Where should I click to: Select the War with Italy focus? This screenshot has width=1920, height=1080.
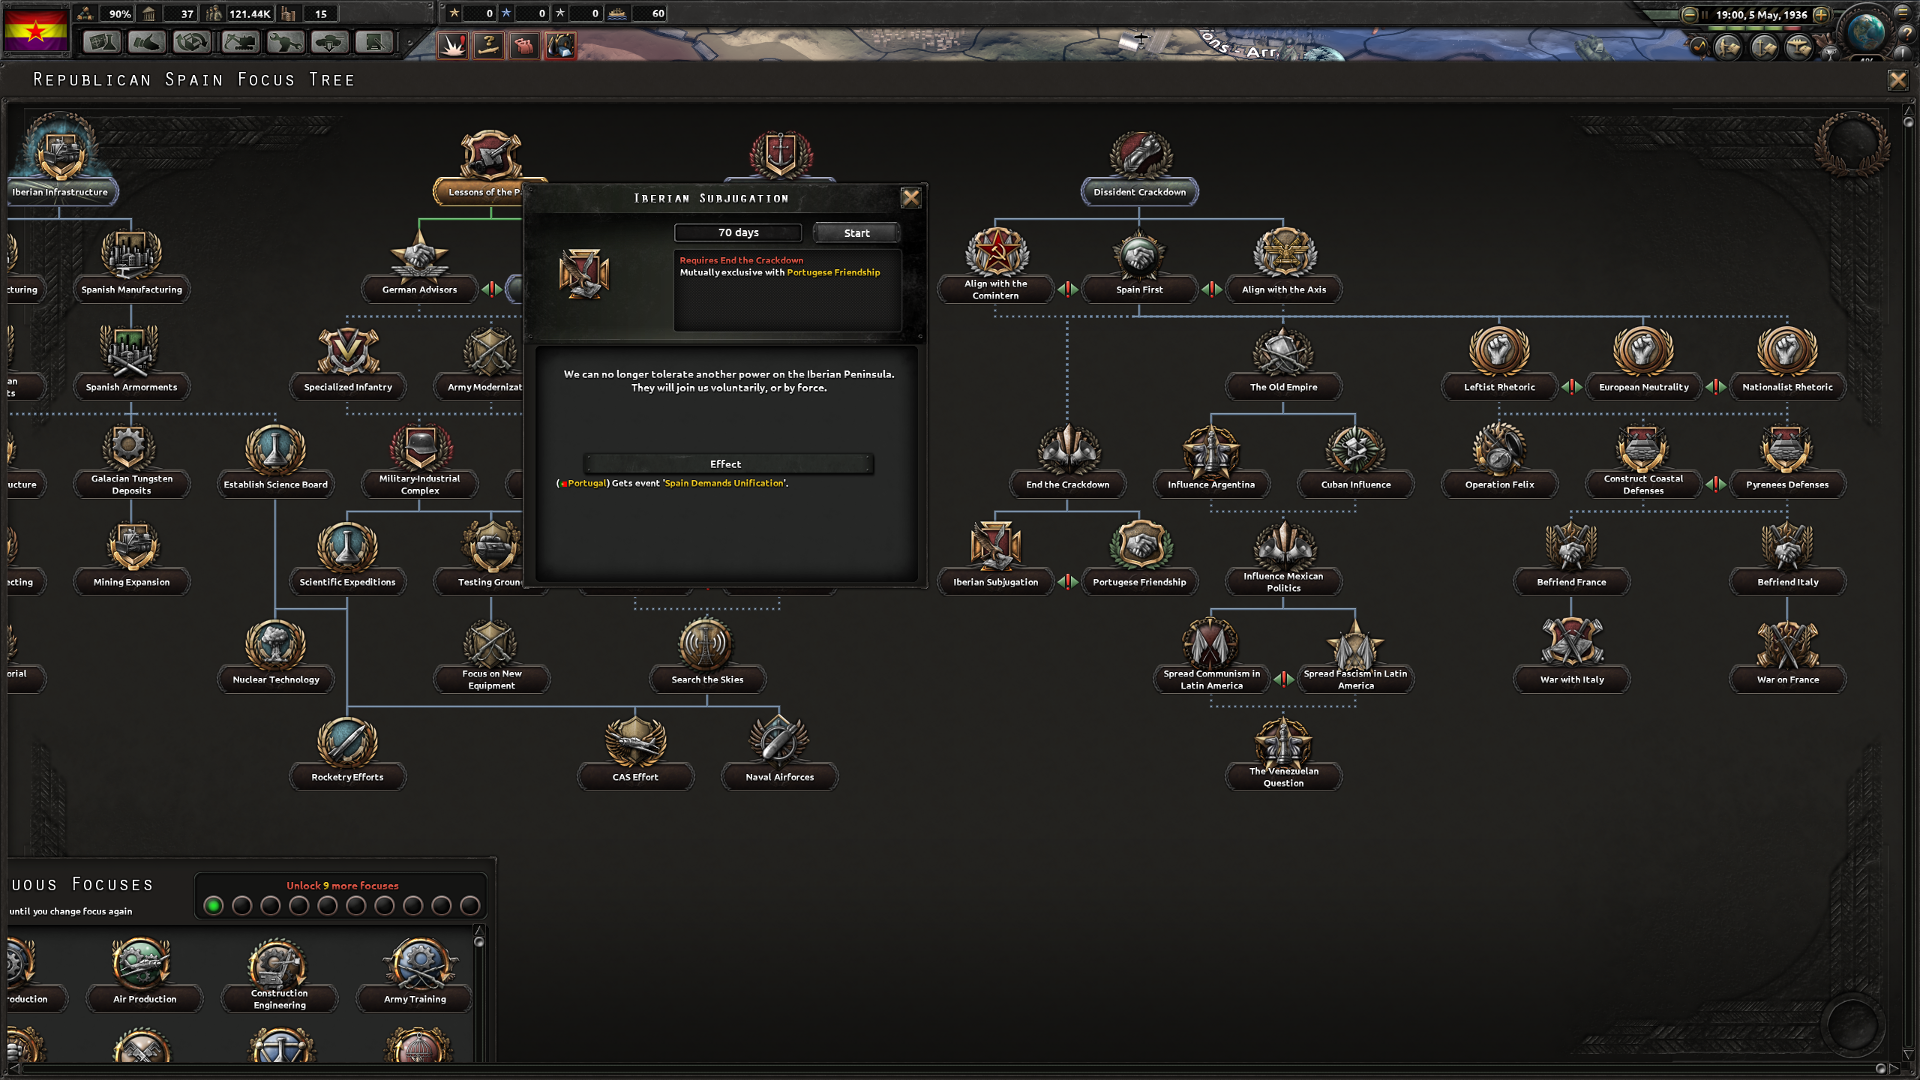1572,655
